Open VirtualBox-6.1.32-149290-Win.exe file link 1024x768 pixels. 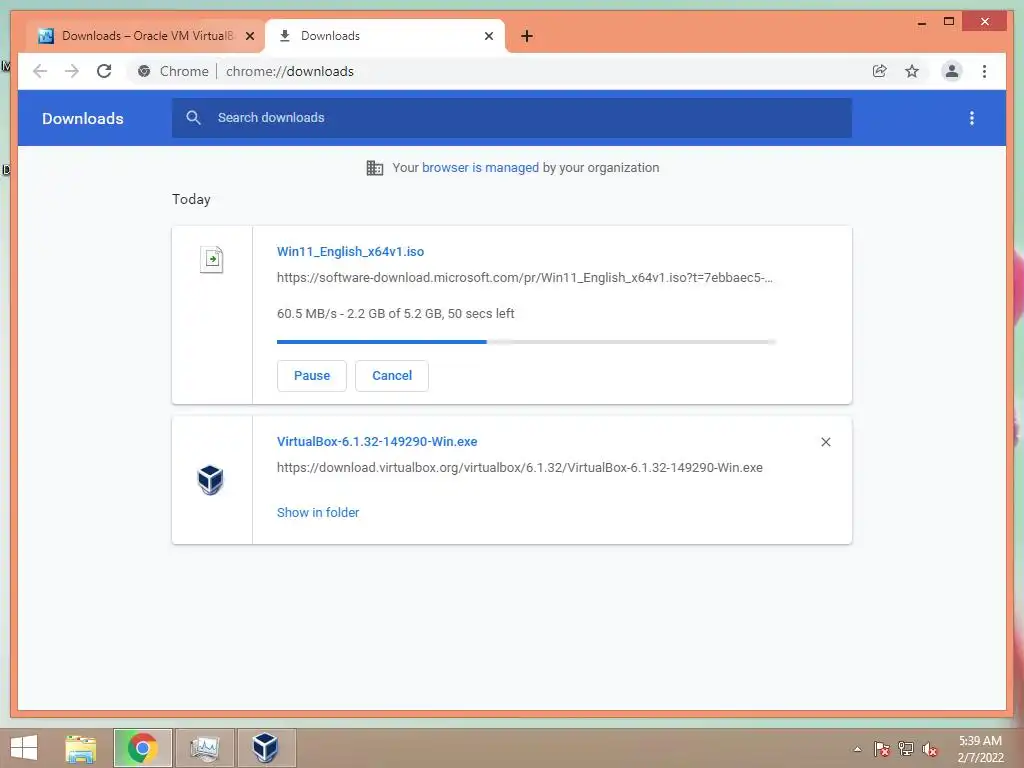[x=377, y=441]
